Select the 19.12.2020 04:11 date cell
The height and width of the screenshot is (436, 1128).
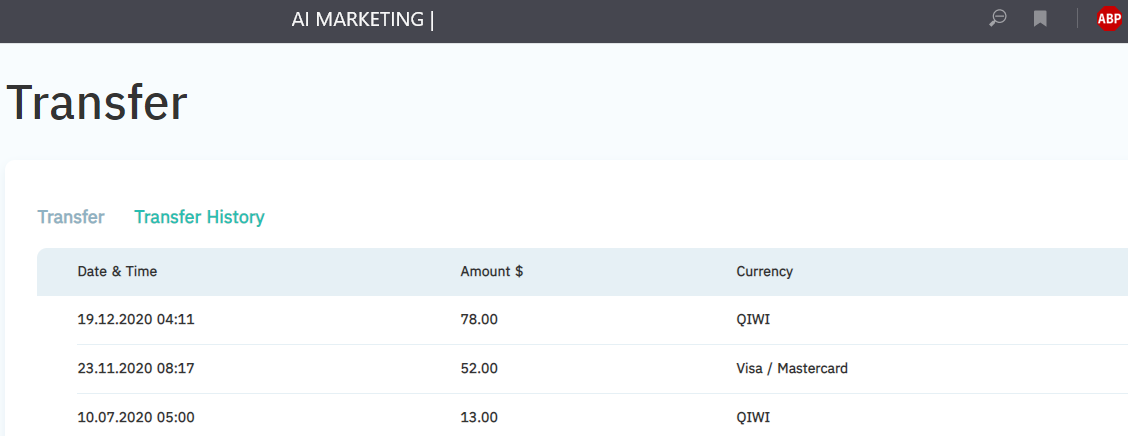pyautogui.click(x=135, y=320)
